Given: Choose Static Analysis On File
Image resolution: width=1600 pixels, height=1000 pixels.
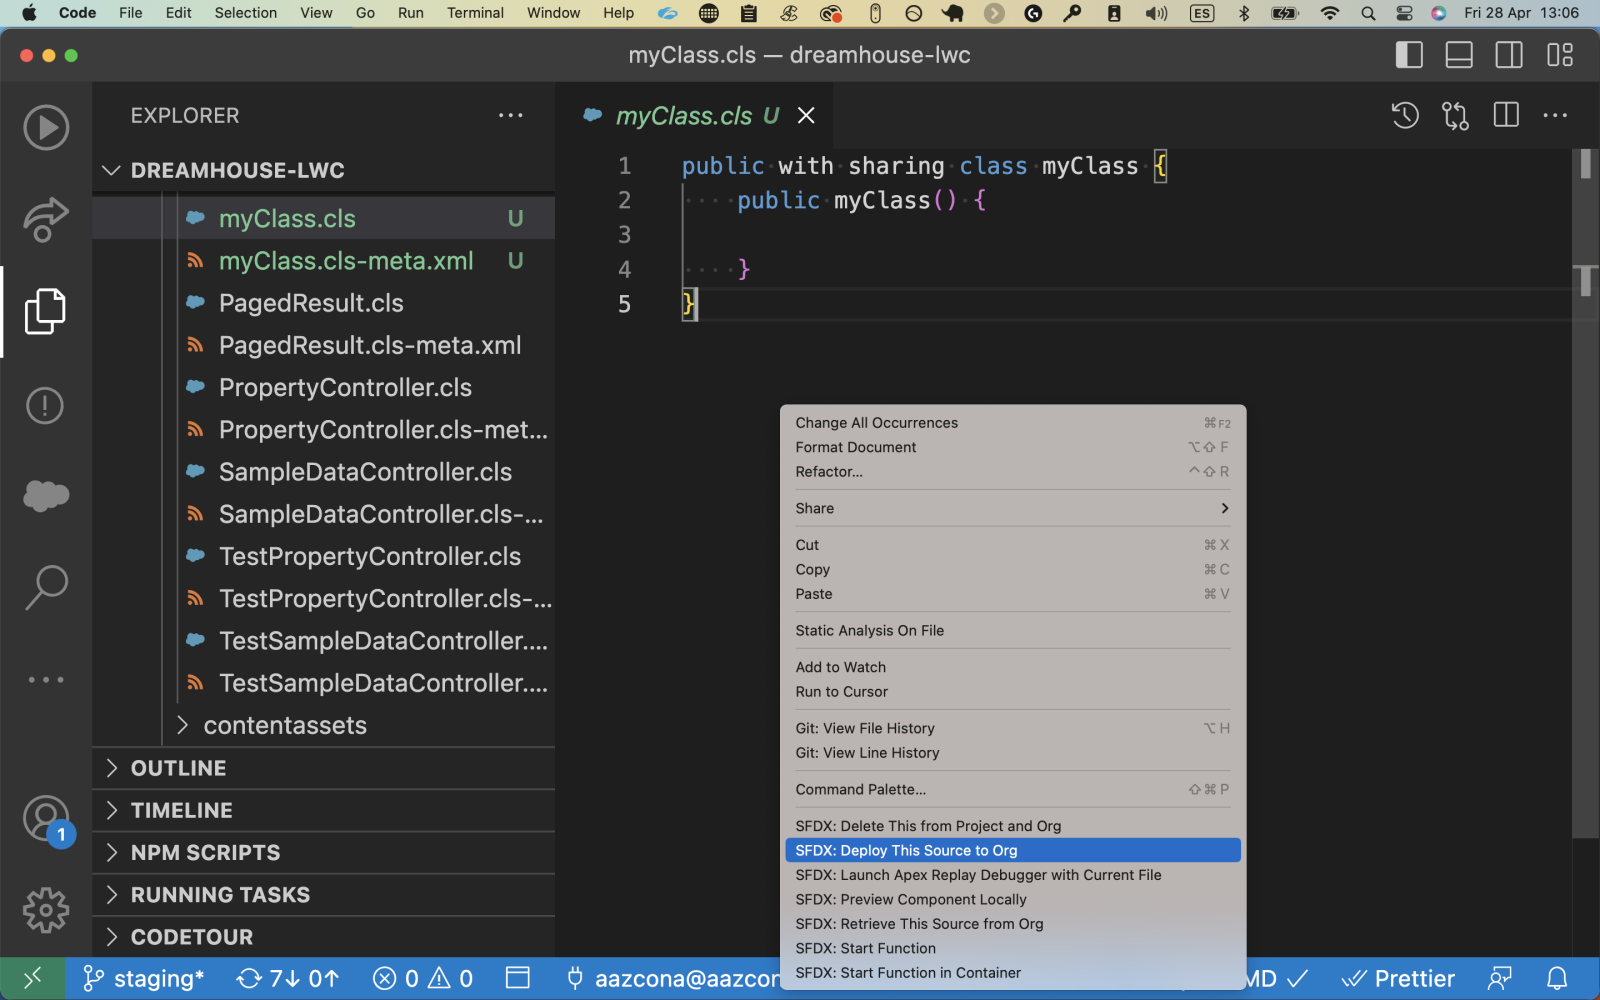Looking at the screenshot, I should (x=1013, y=630).
